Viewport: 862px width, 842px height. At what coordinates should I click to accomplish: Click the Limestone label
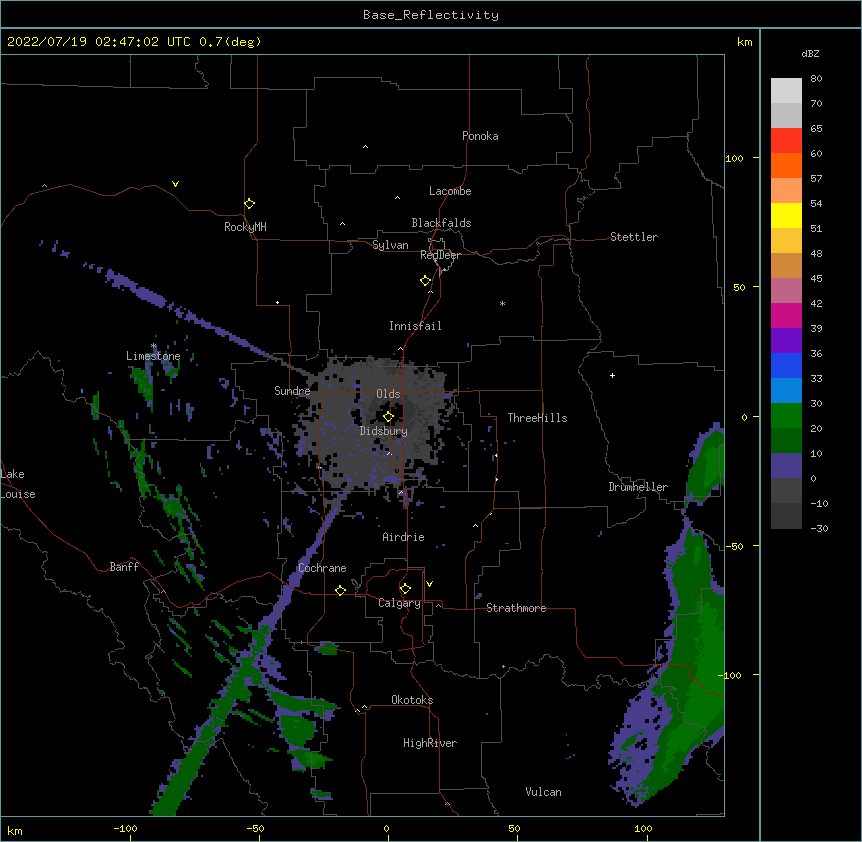click(153, 356)
